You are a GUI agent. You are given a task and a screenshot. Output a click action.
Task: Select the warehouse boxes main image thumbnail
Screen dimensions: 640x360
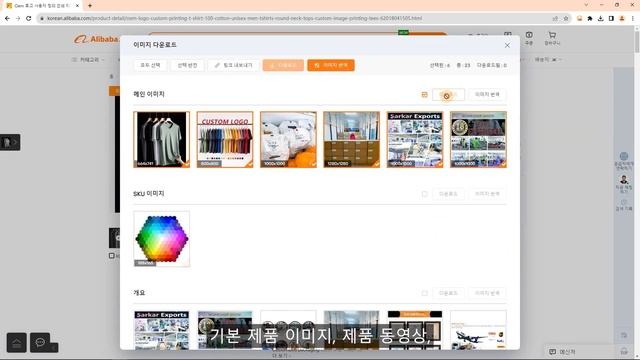pos(351,140)
